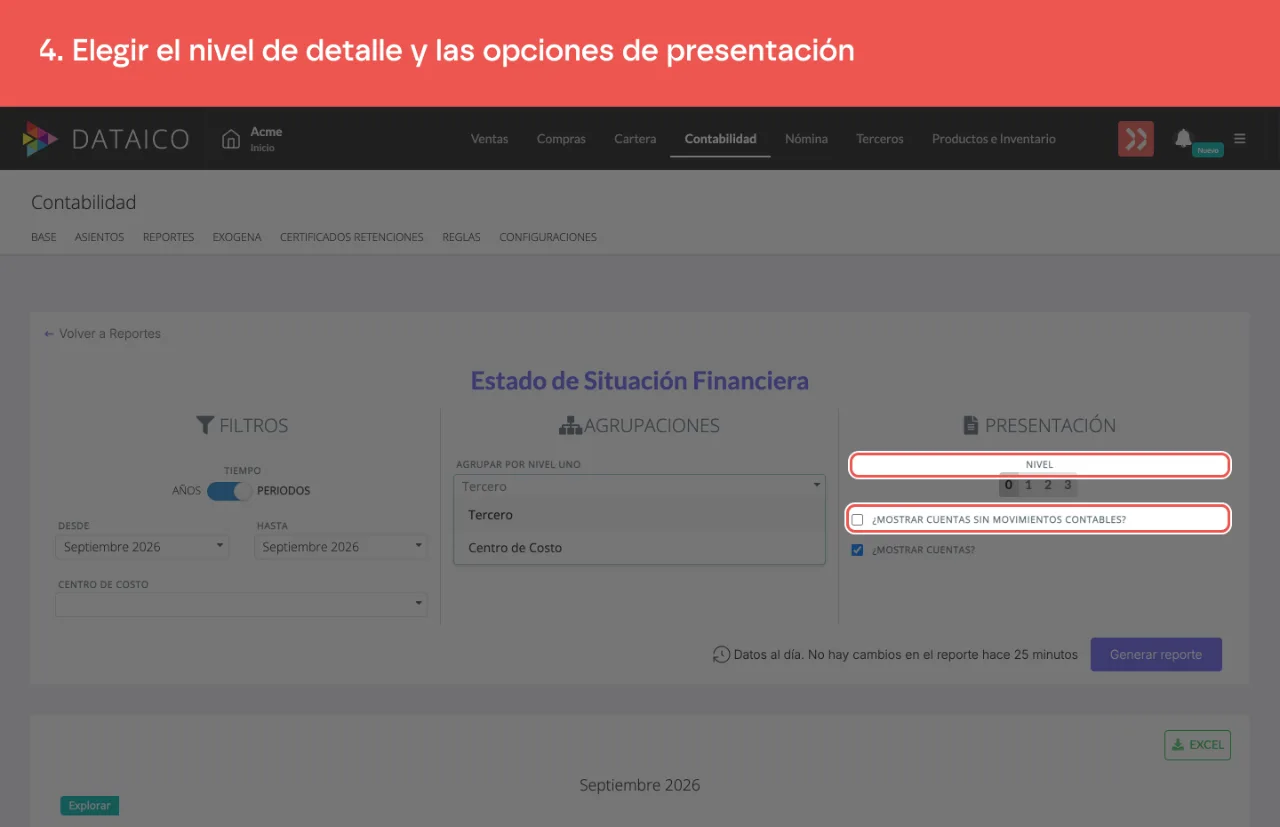This screenshot has height=827, width=1280.
Task: Uncheck the ¿Mostrar cuentas? checkbox
Action: click(857, 550)
